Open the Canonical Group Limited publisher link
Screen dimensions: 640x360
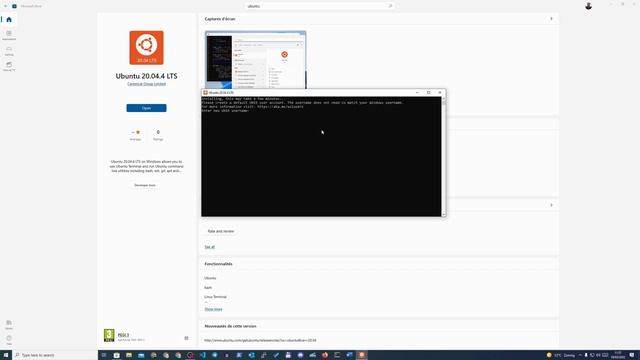[147, 84]
